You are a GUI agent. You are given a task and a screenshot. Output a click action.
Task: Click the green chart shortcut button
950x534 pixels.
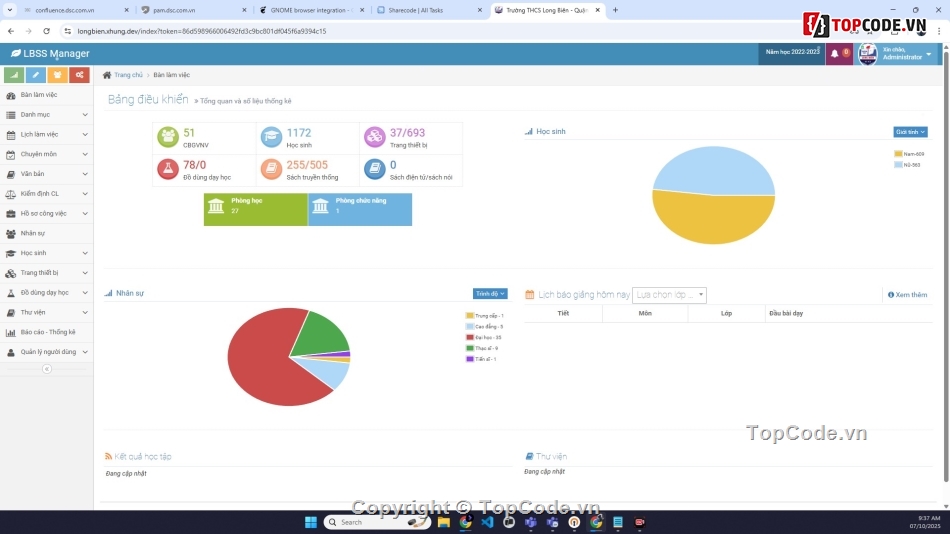[14, 75]
